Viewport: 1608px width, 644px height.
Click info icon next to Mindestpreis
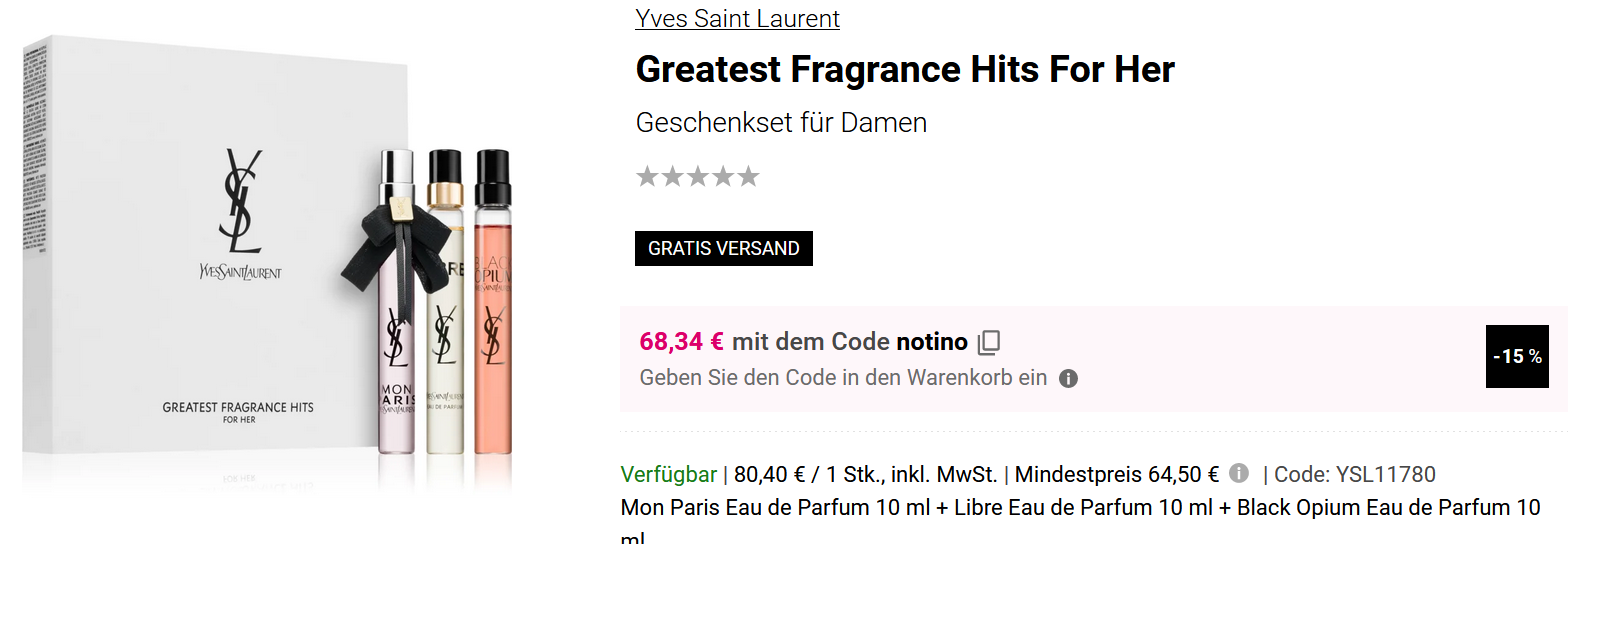[x=1239, y=473]
